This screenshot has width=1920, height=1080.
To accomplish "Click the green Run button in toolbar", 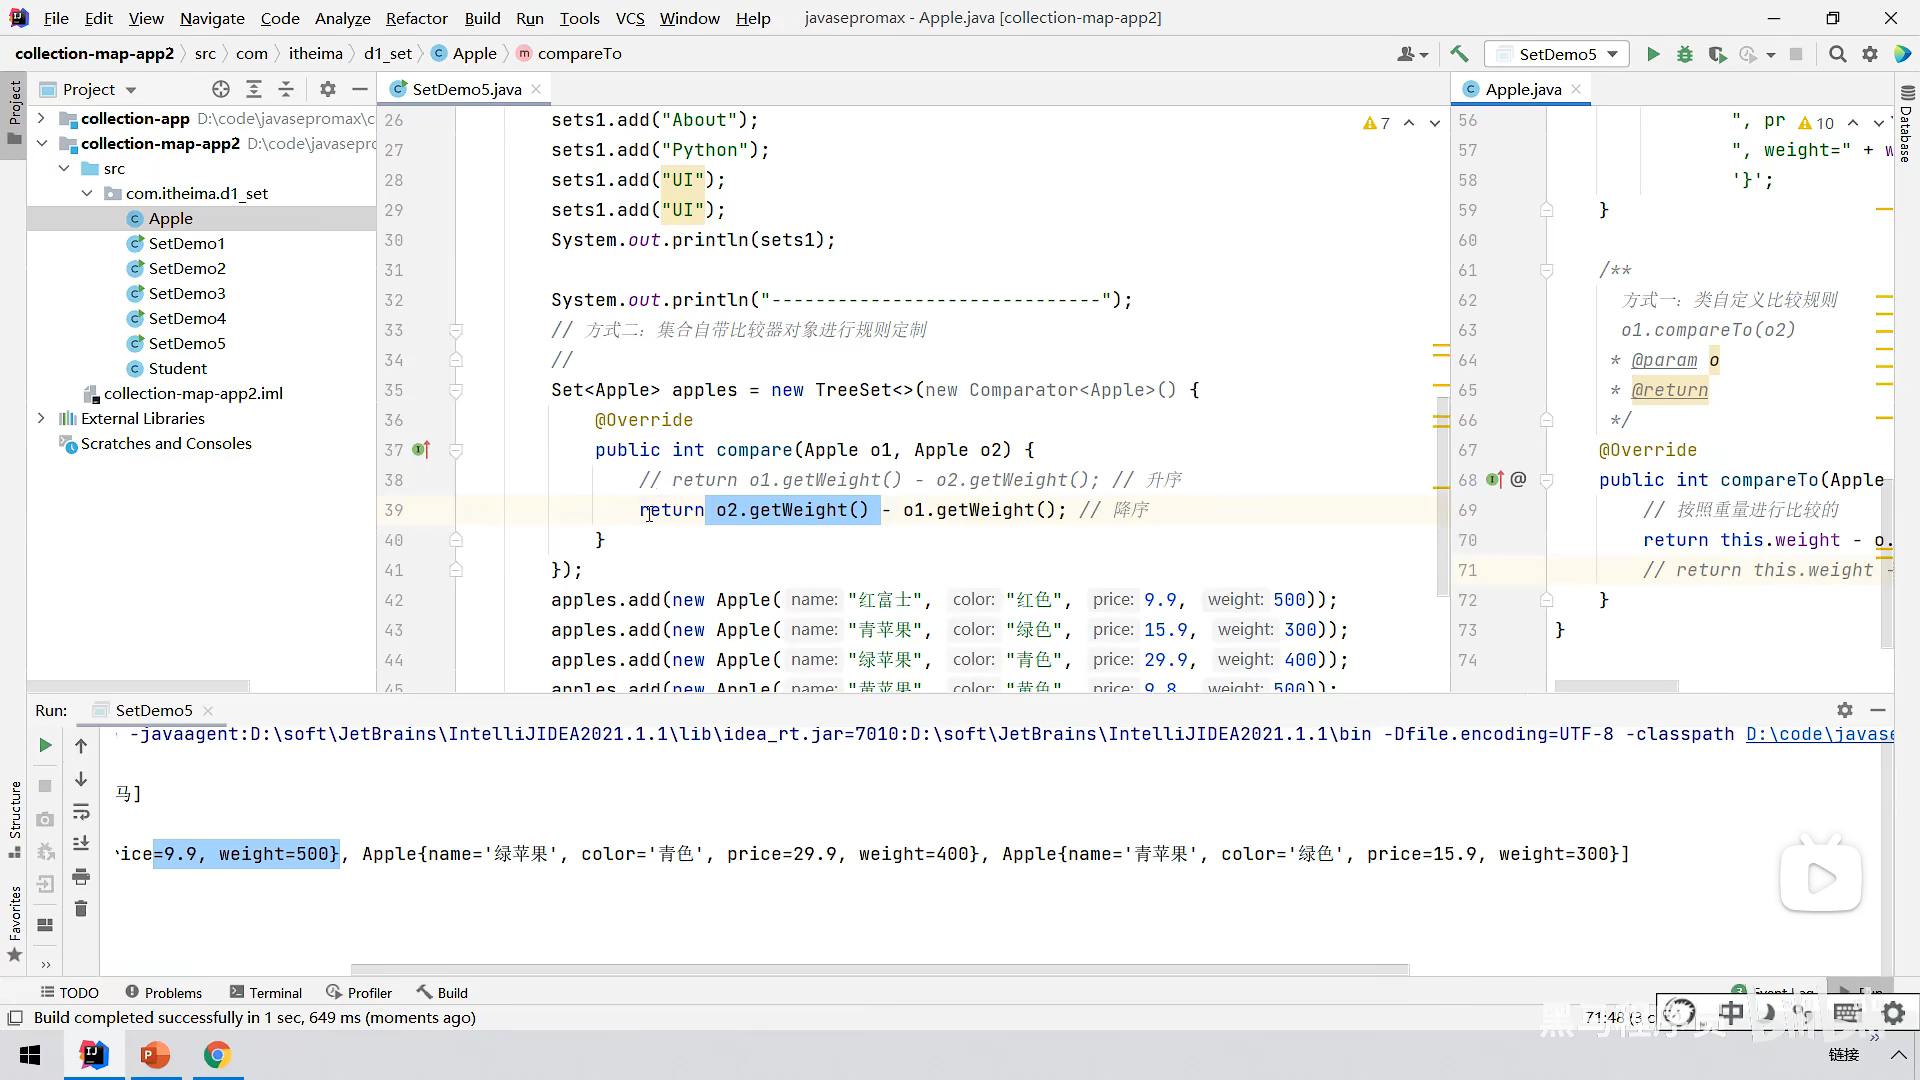I will (x=1653, y=55).
